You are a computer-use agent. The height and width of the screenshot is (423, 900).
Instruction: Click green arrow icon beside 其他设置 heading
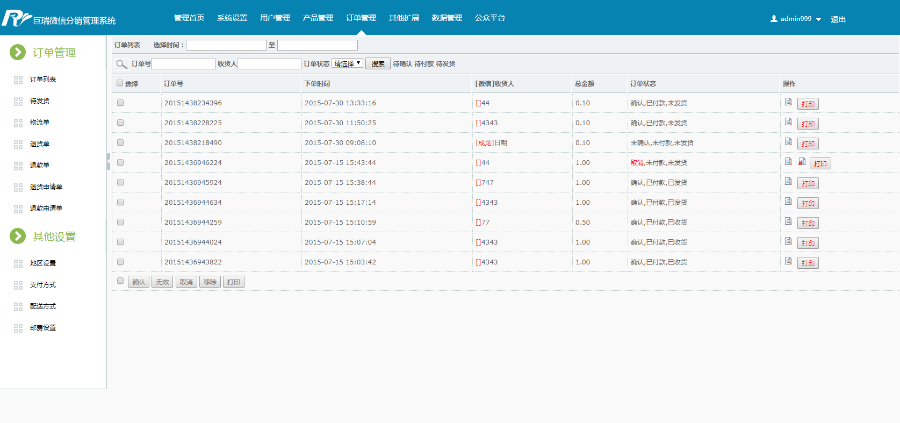[18, 236]
